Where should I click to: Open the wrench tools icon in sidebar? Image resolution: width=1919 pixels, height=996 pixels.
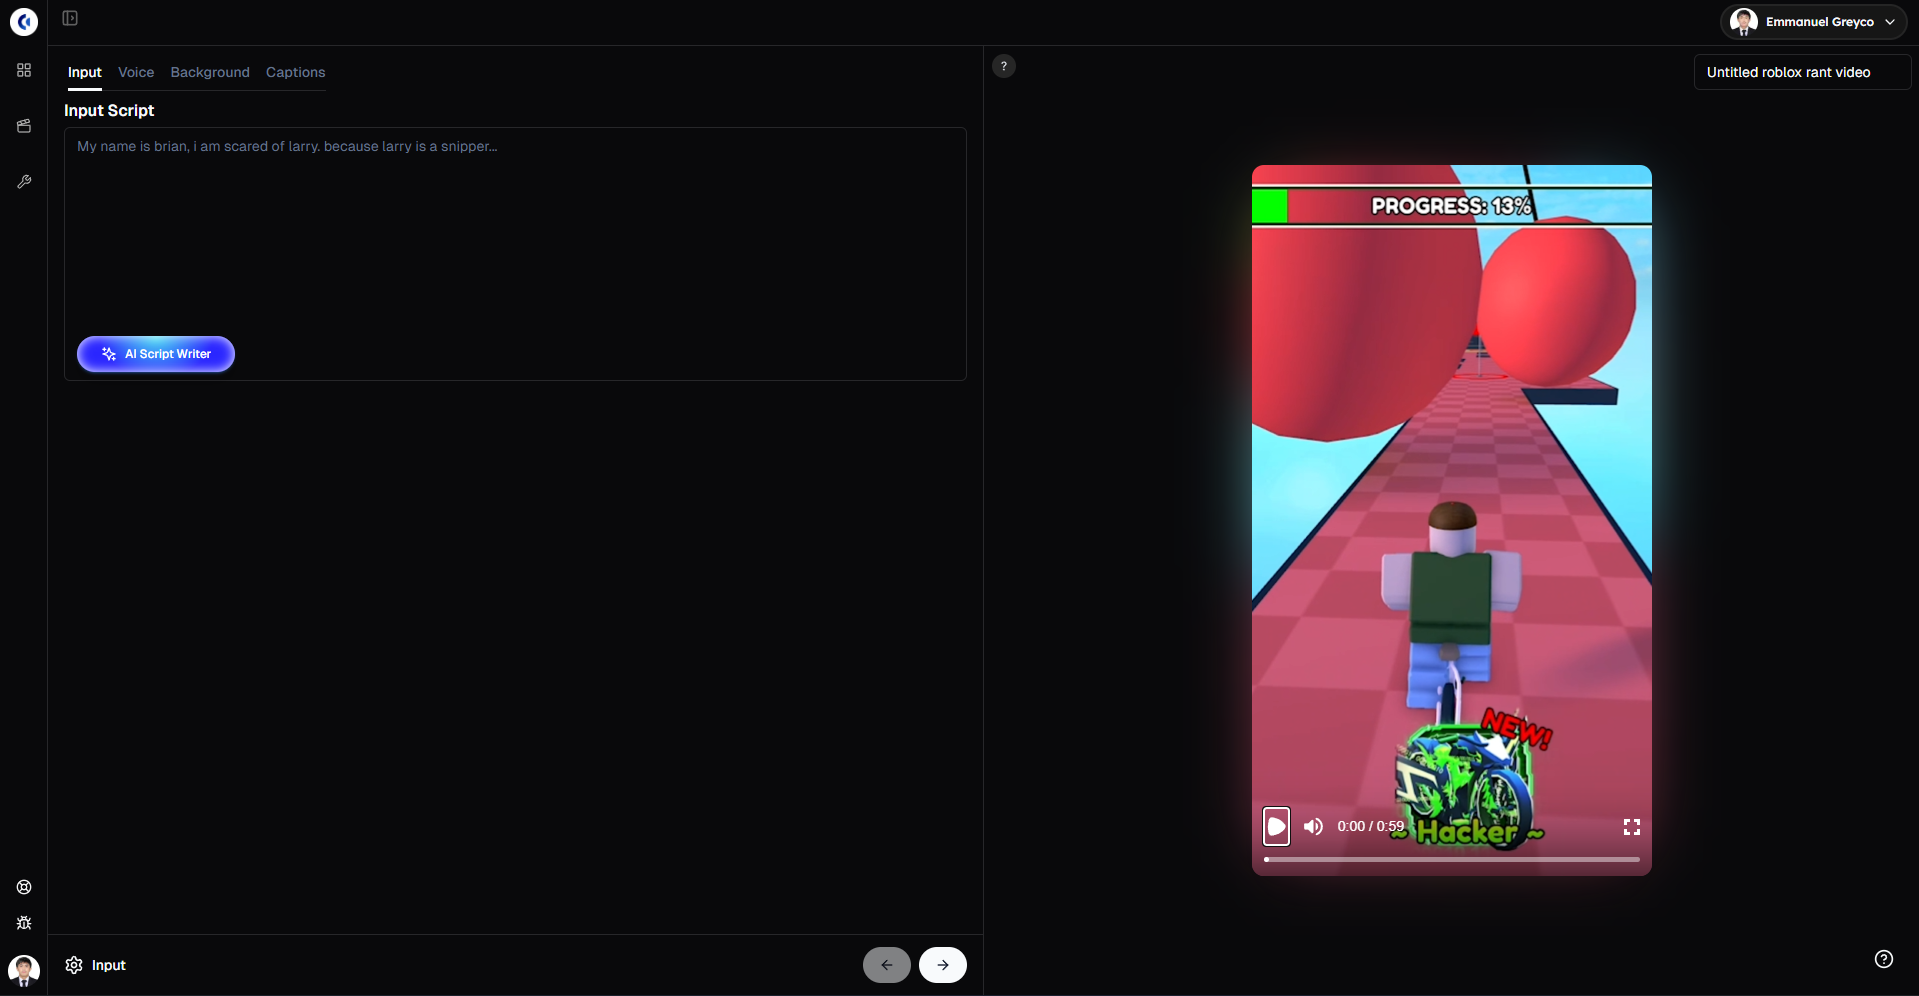click(x=24, y=182)
